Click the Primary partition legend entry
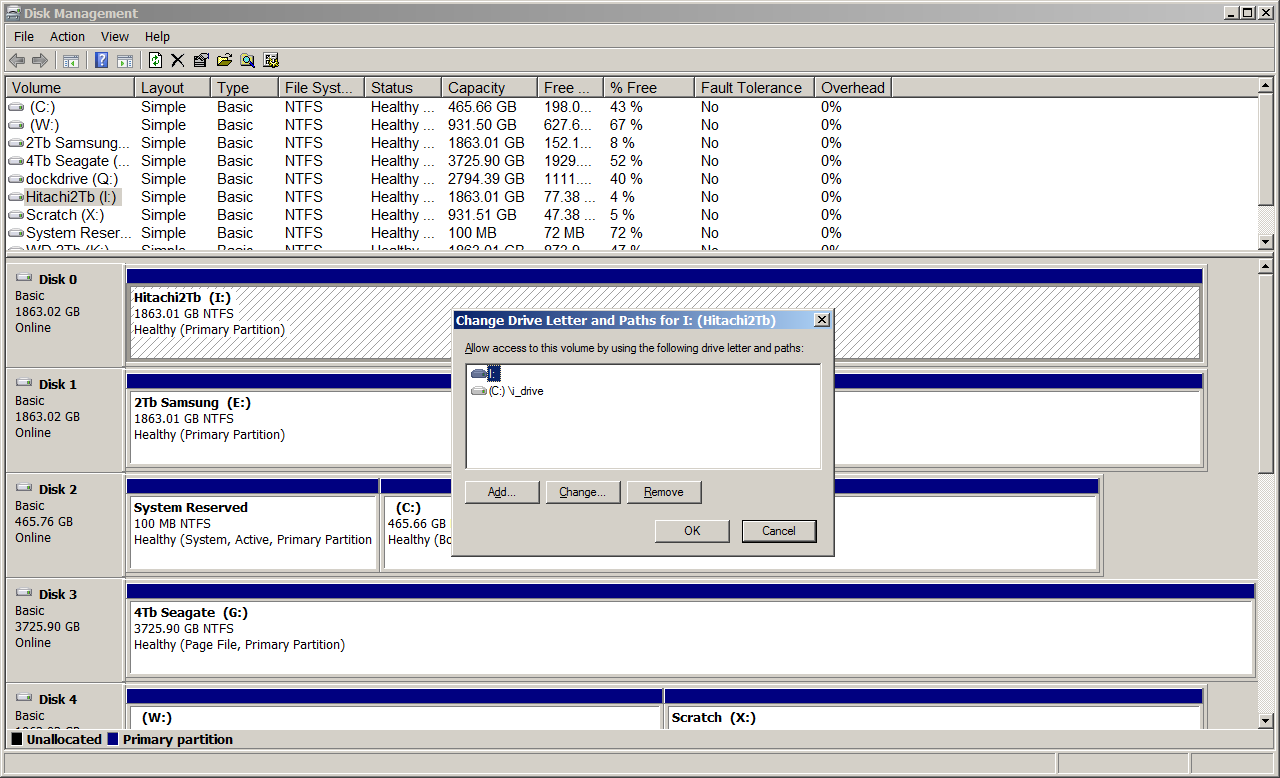Screen dimensions: 1280x778 tap(170, 740)
